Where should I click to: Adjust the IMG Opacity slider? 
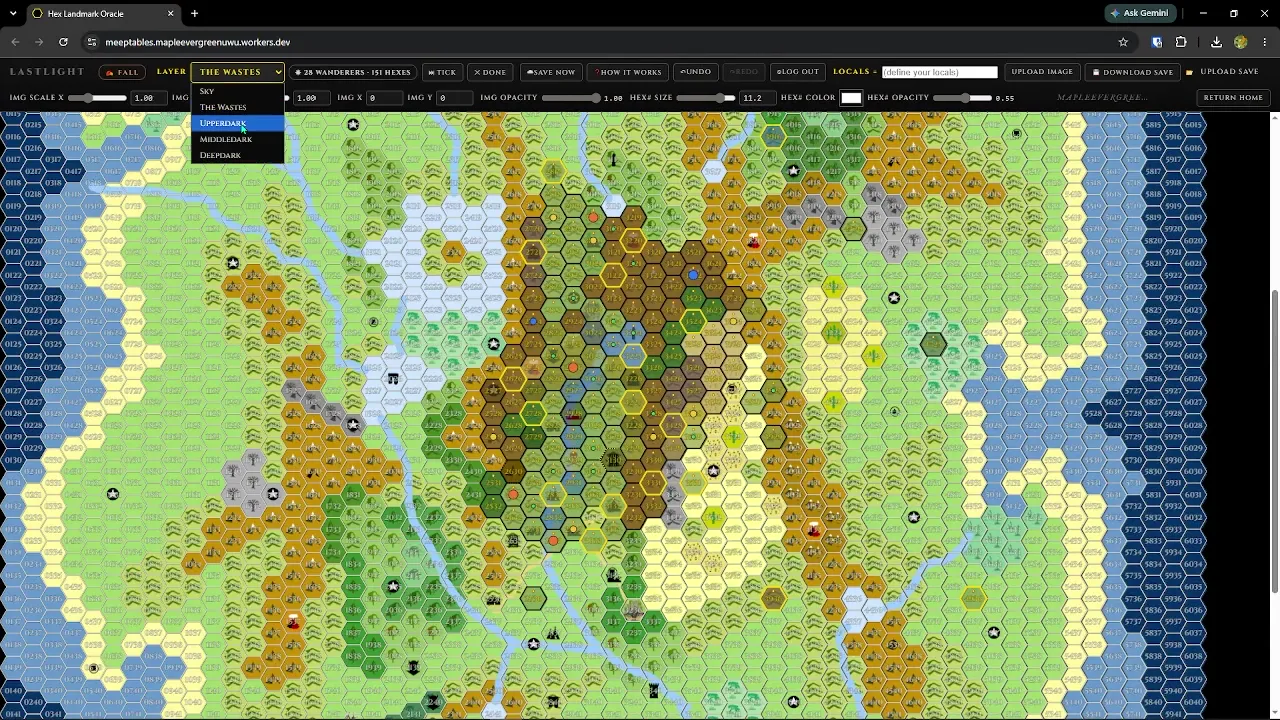click(571, 98)
